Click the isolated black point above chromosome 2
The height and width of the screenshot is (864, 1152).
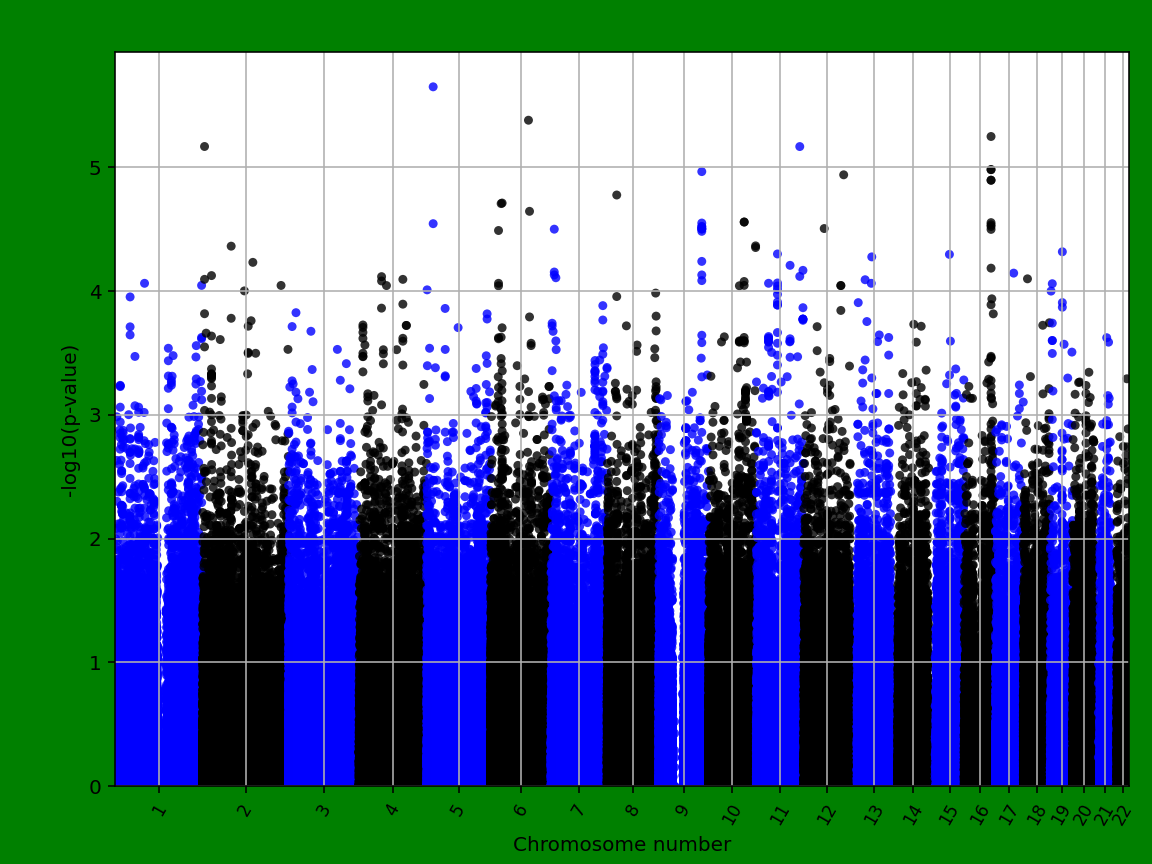coord(205,147)
